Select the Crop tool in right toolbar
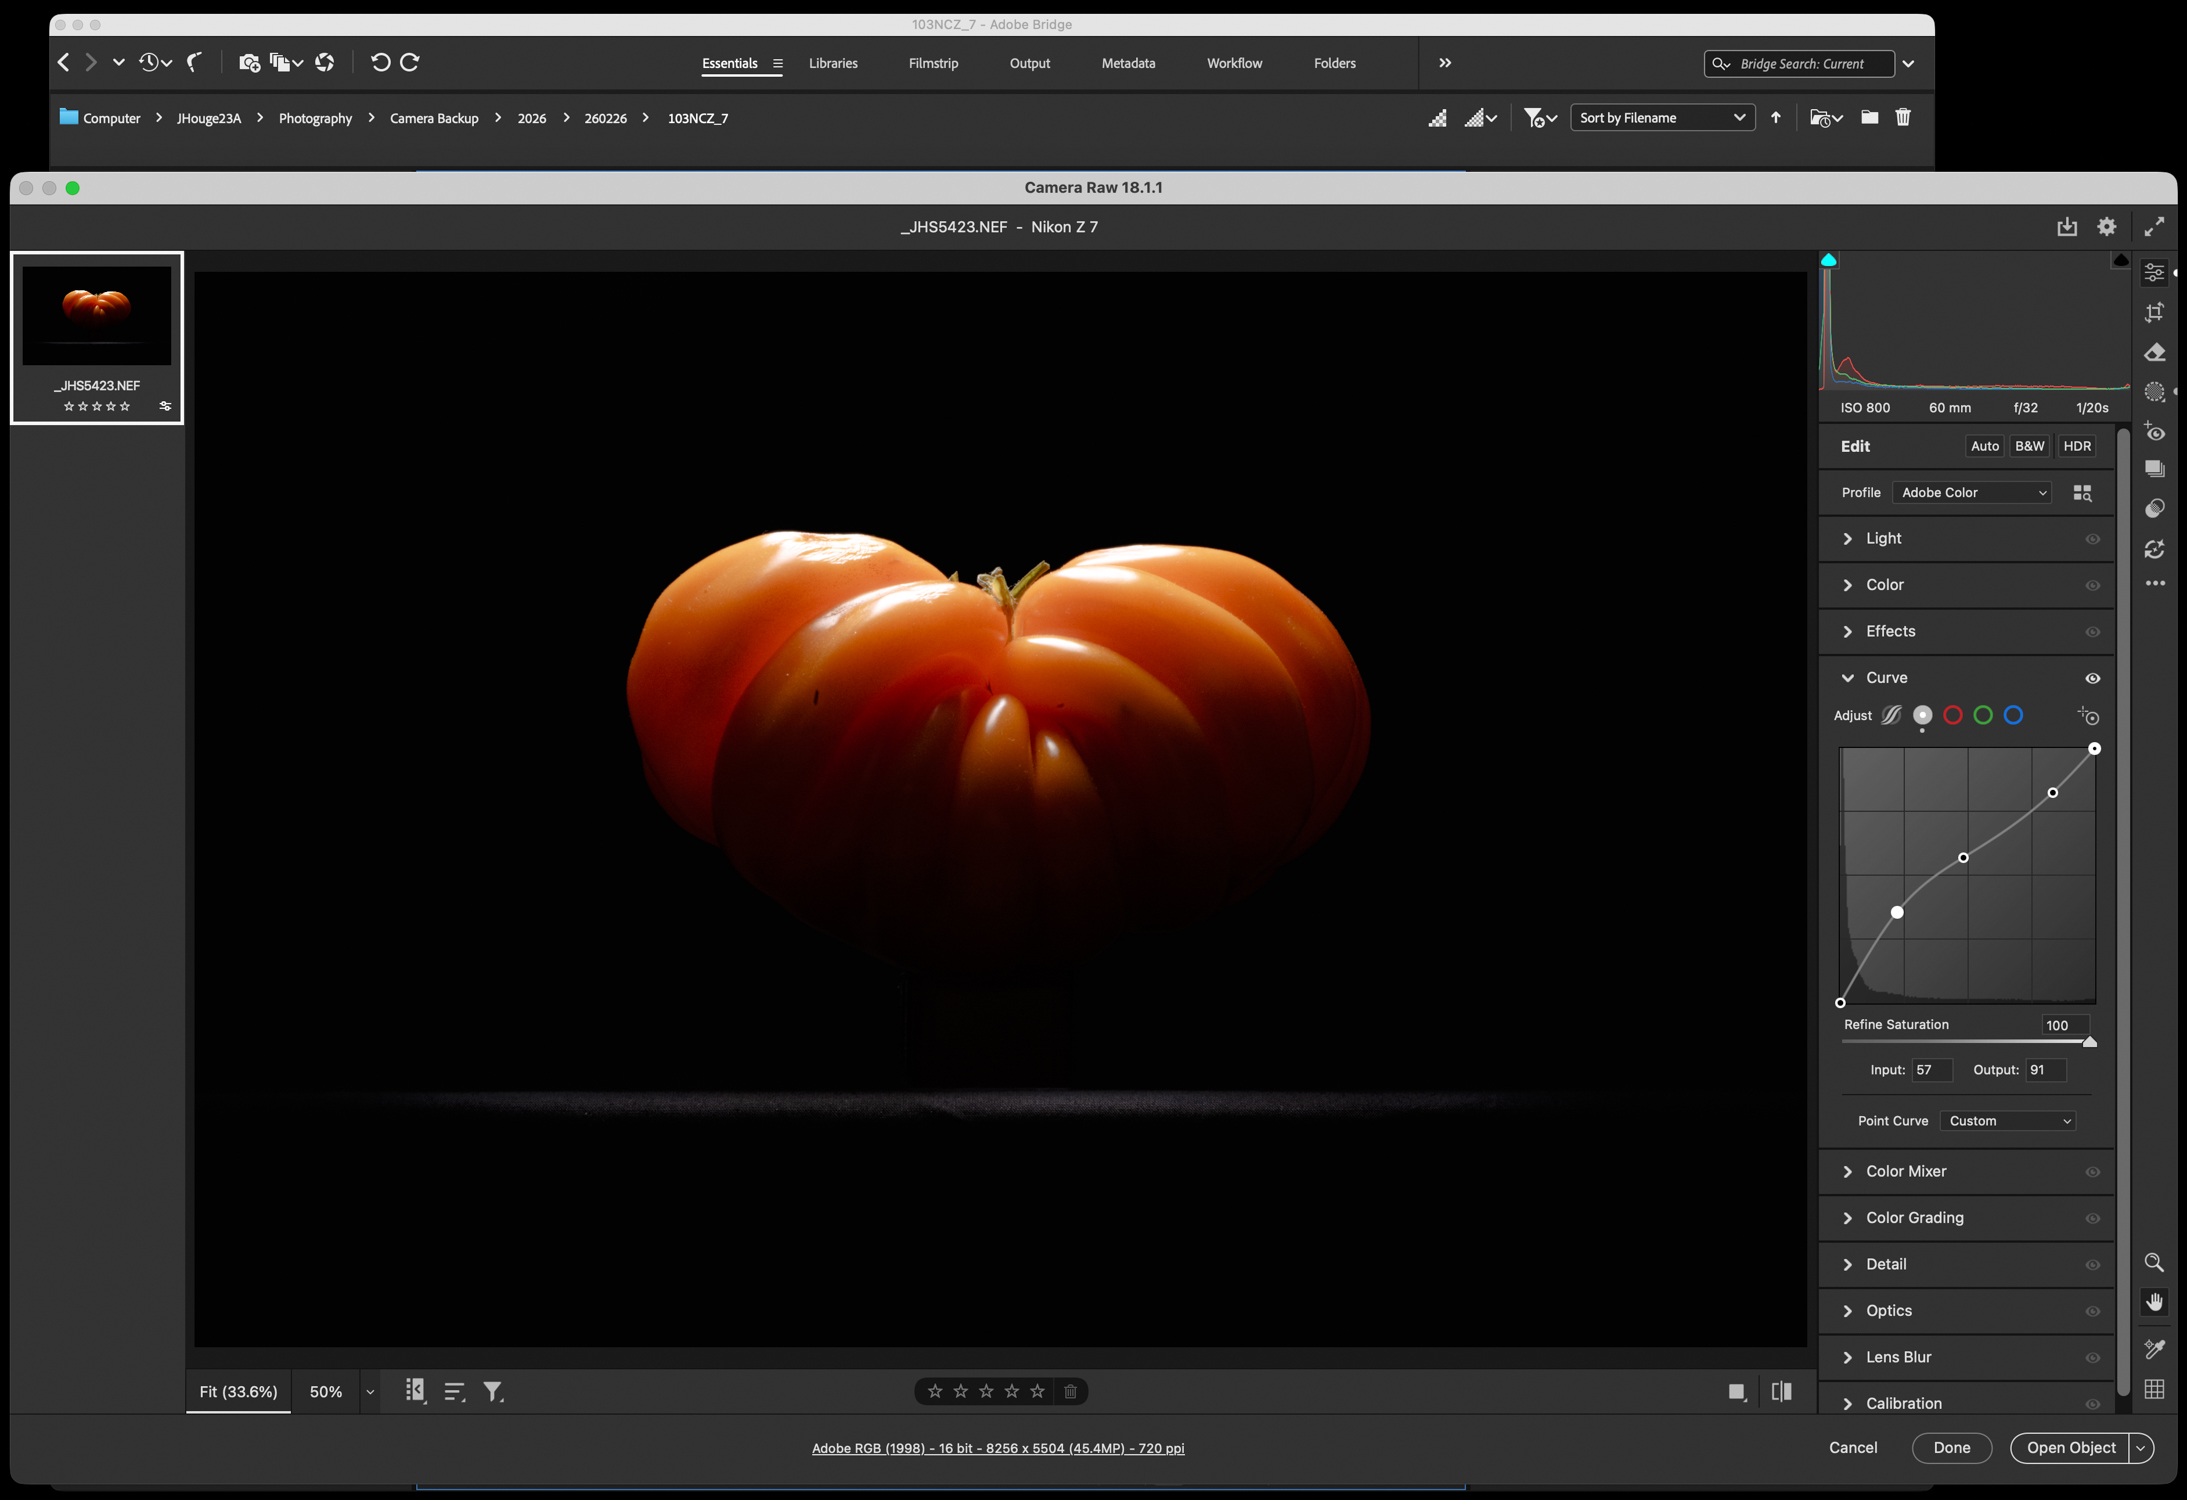Viewport: 2187px width, 1500px height. pyautogui.click(x=2154, y=313)
